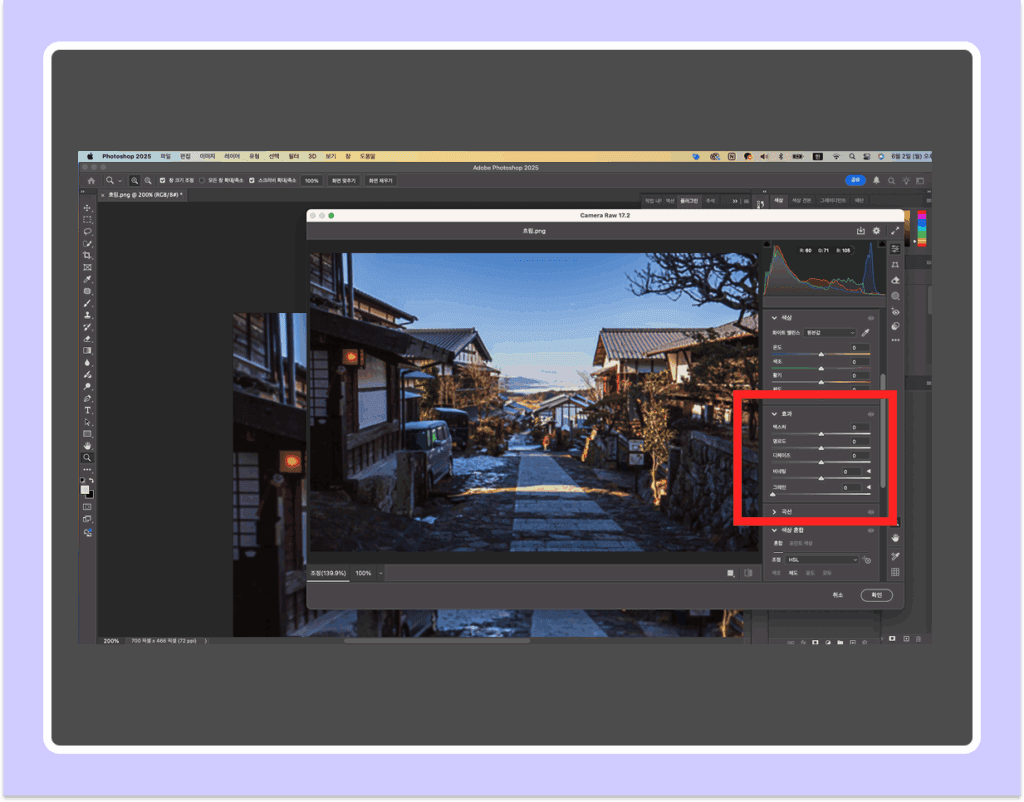
Task: Collapse the 색상 section chevron
Action: pos(775,318)
